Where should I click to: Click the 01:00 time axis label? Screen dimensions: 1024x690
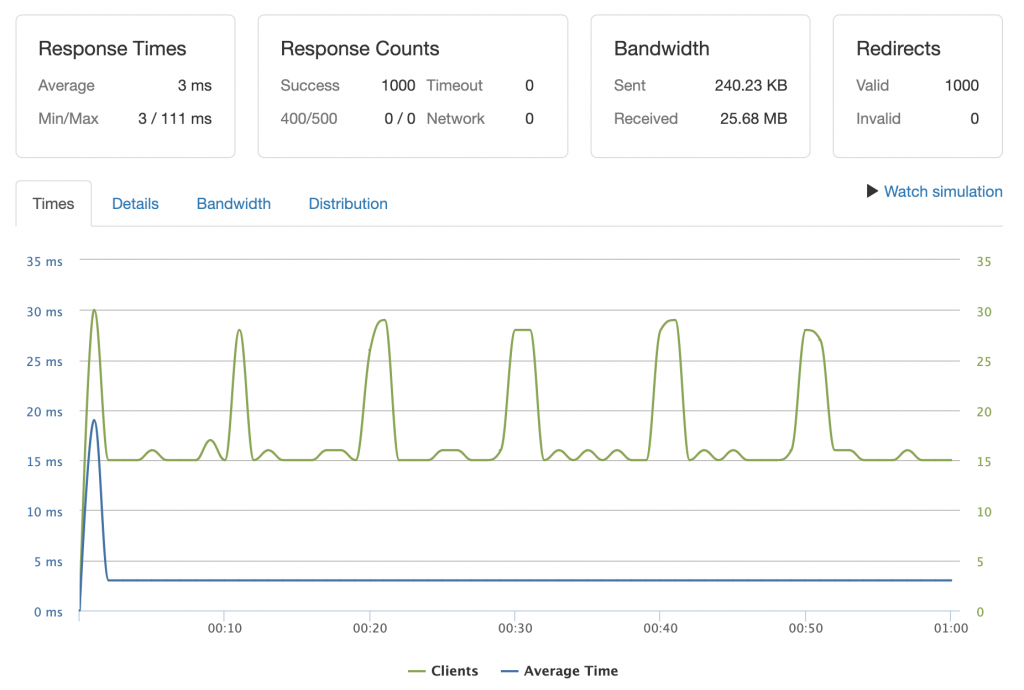[x=951, y=628]
